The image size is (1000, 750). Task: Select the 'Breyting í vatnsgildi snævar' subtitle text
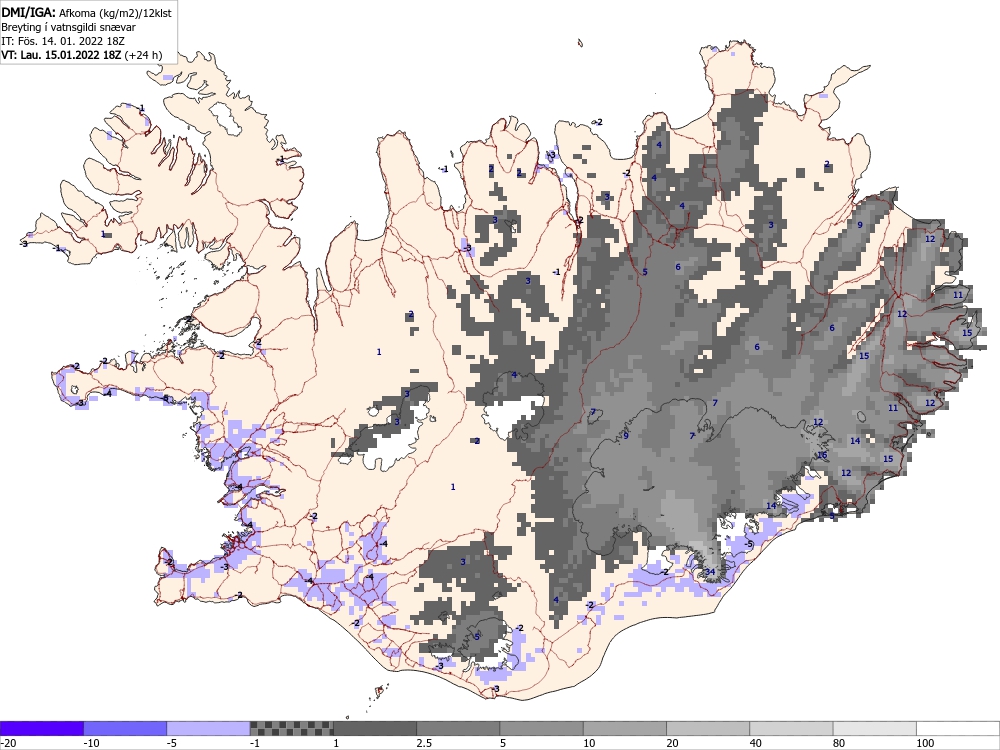[x=68, y=27]
